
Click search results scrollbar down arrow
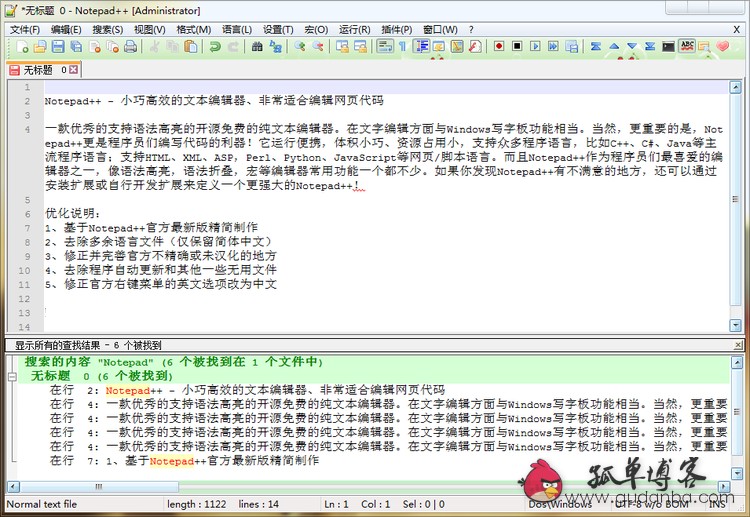click(x=737, y=473)
